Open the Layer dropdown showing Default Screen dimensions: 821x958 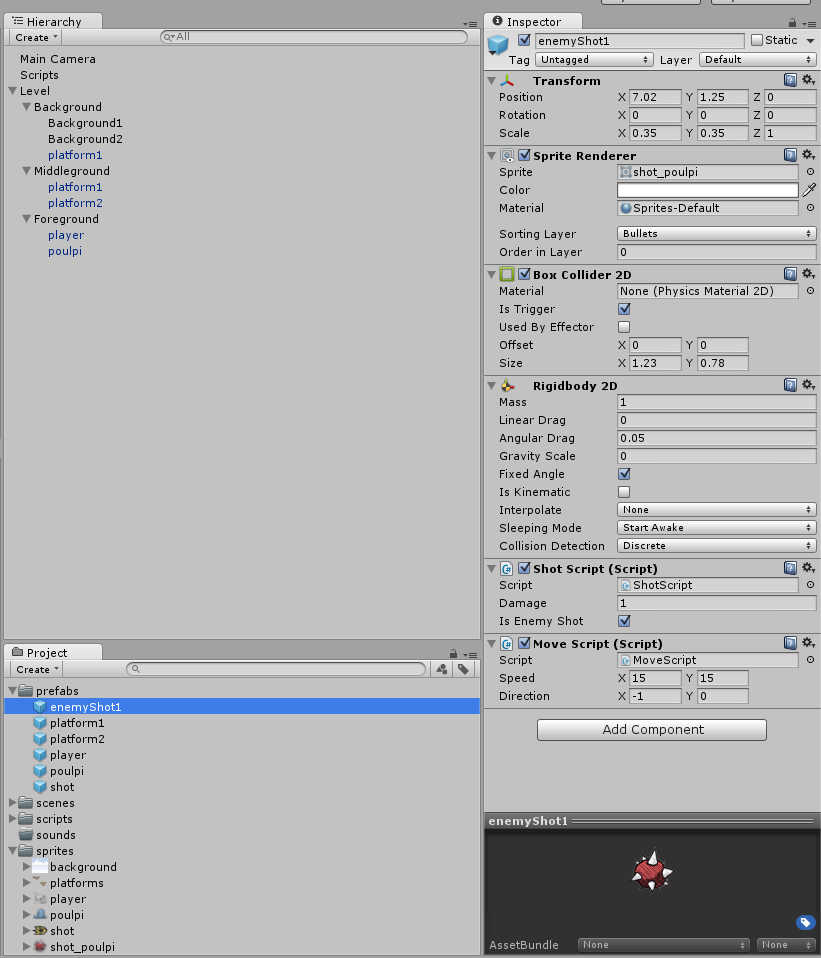pyautogui.click(x=757, y=60)
